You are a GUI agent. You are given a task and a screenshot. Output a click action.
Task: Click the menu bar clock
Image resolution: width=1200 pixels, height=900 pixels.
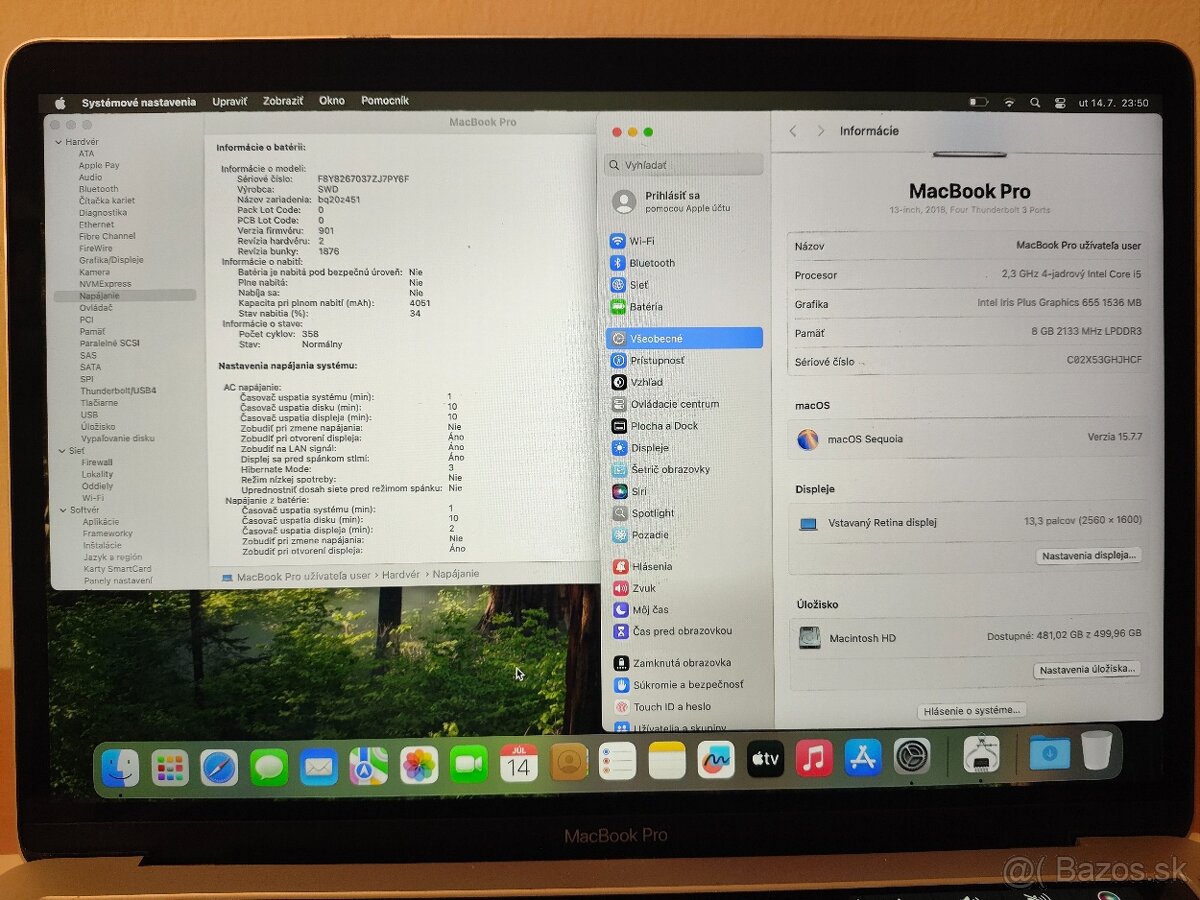(x=1114, y=103)
